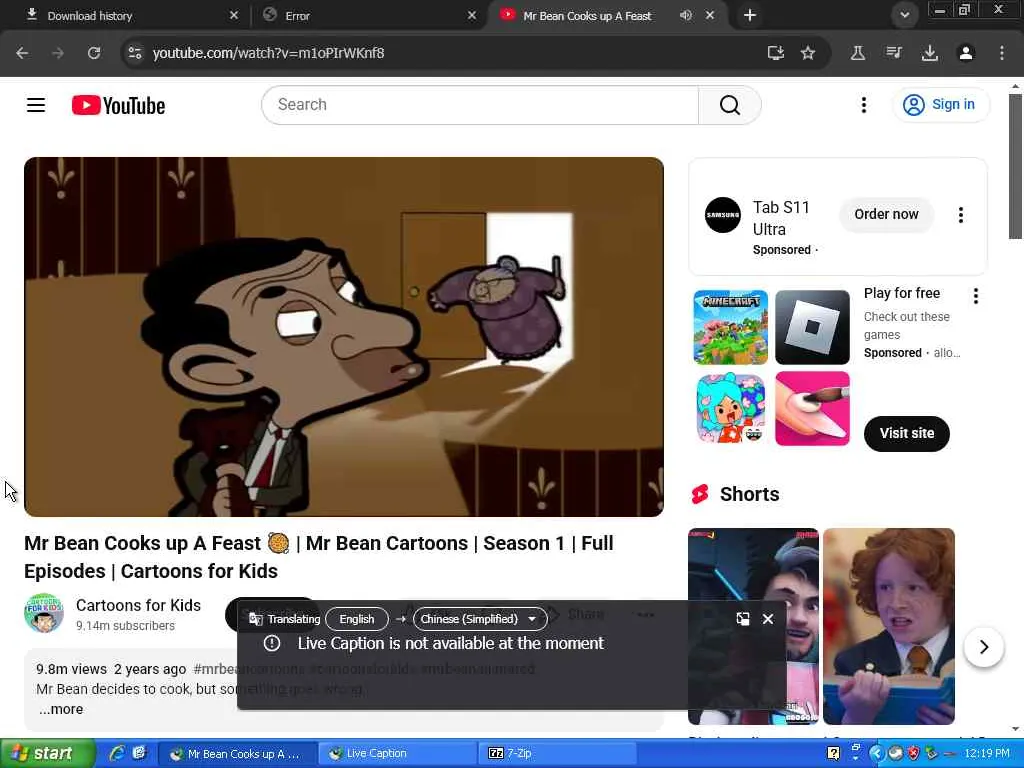Open Cartoons for Kids channel name

[138, 605]
